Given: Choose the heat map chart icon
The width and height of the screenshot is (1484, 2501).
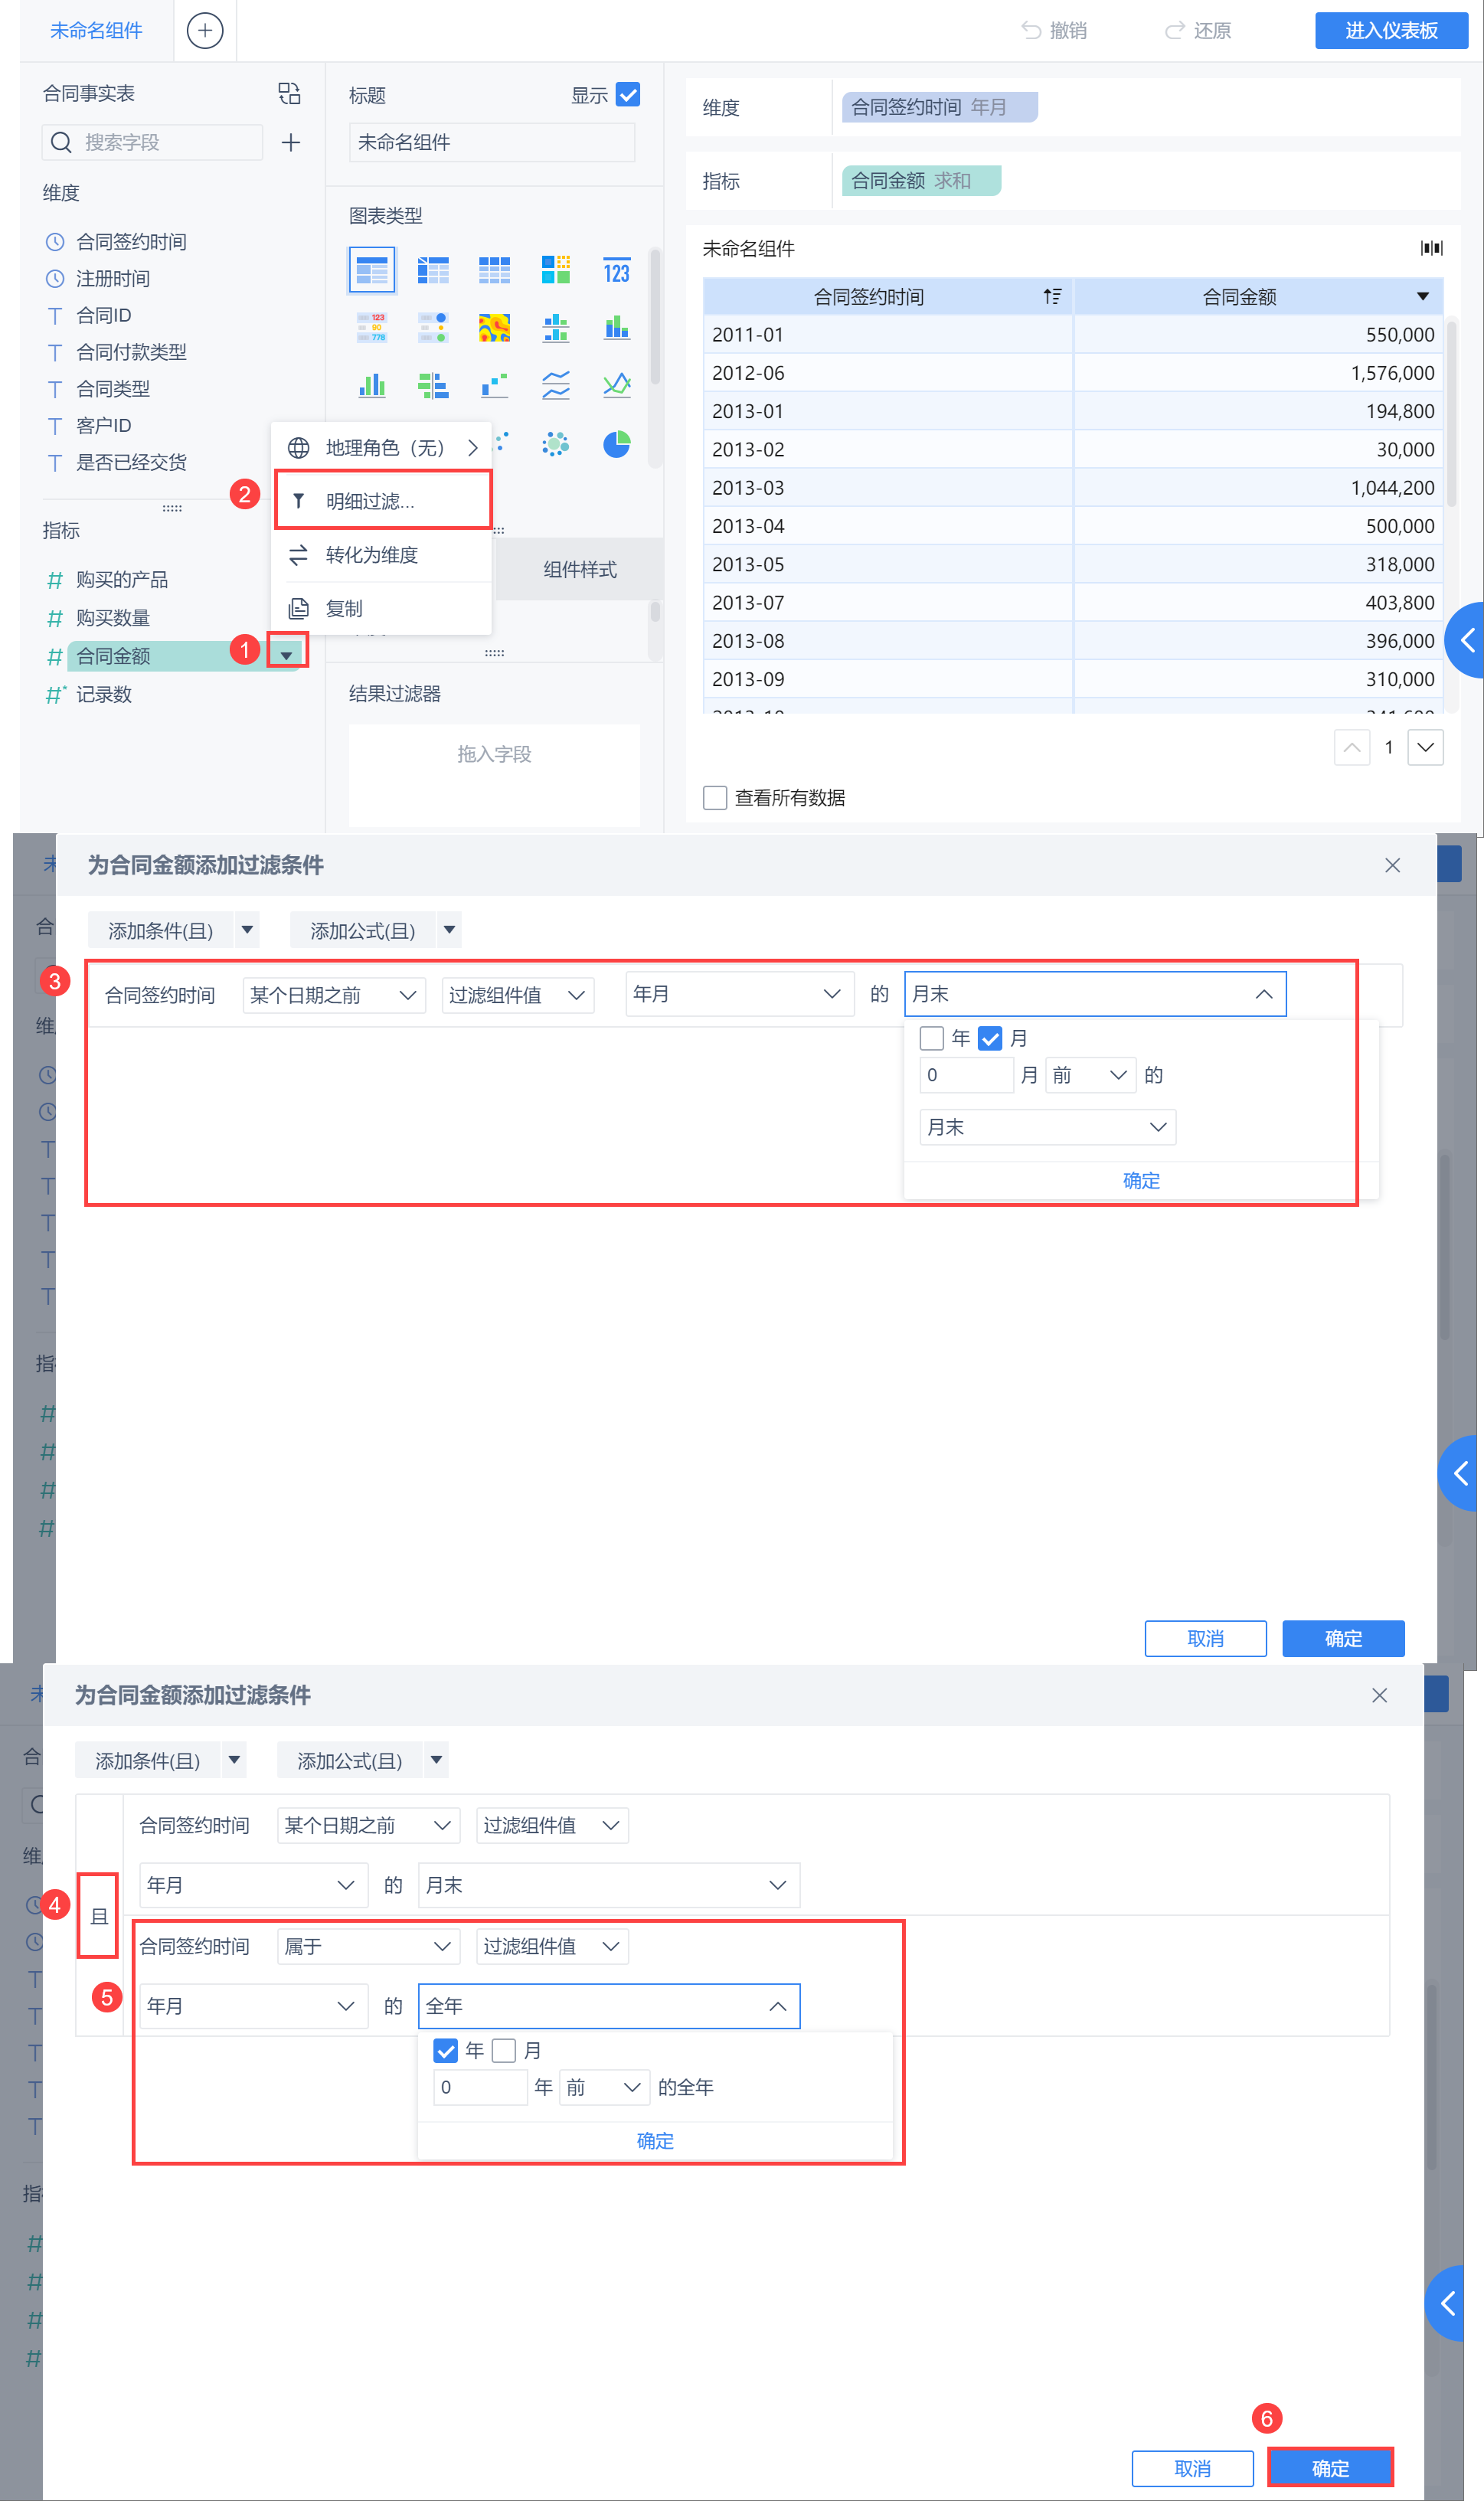Looking at the screenshot, I should (x=494, y=328).
